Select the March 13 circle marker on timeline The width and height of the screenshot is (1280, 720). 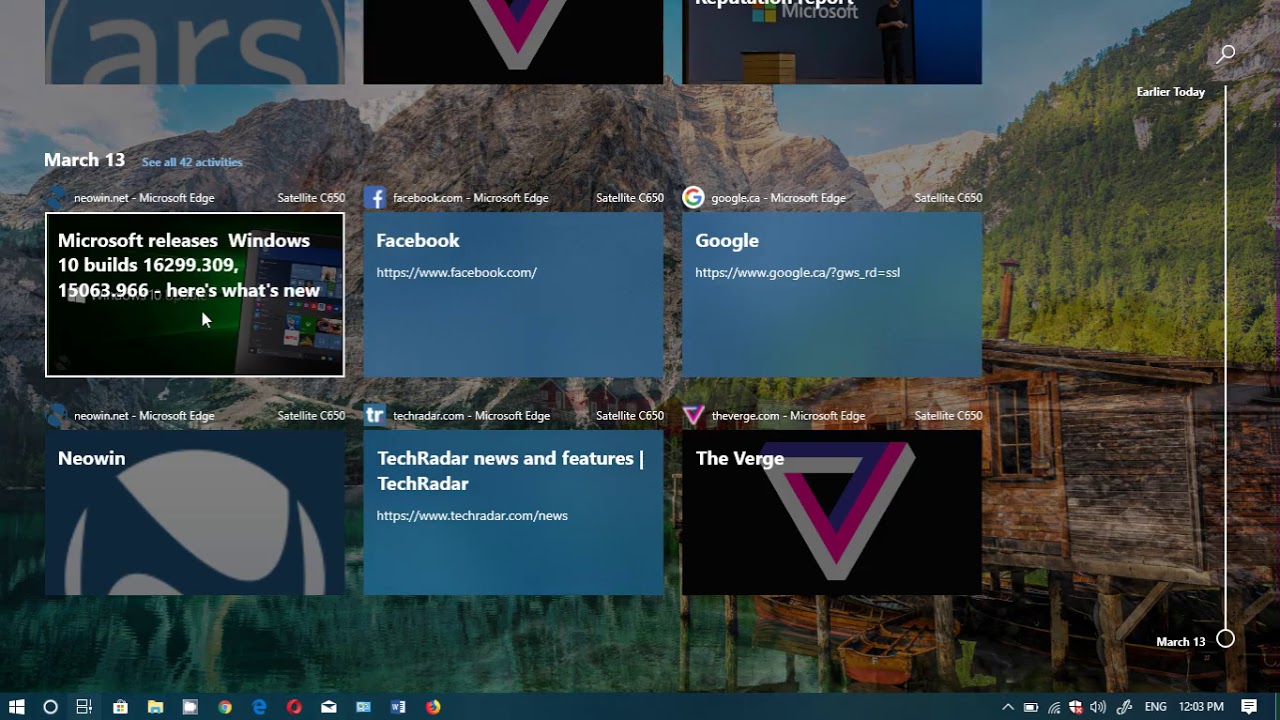[1225, 639]
